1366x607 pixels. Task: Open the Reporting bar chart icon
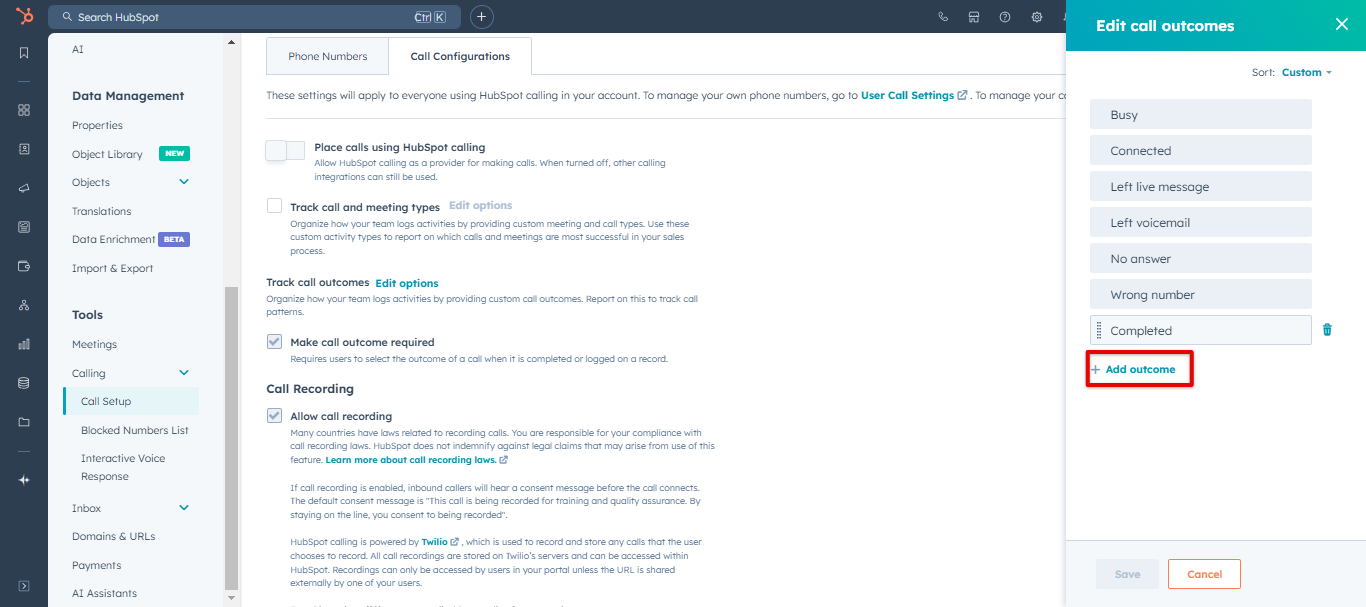(x=24, y=344)
